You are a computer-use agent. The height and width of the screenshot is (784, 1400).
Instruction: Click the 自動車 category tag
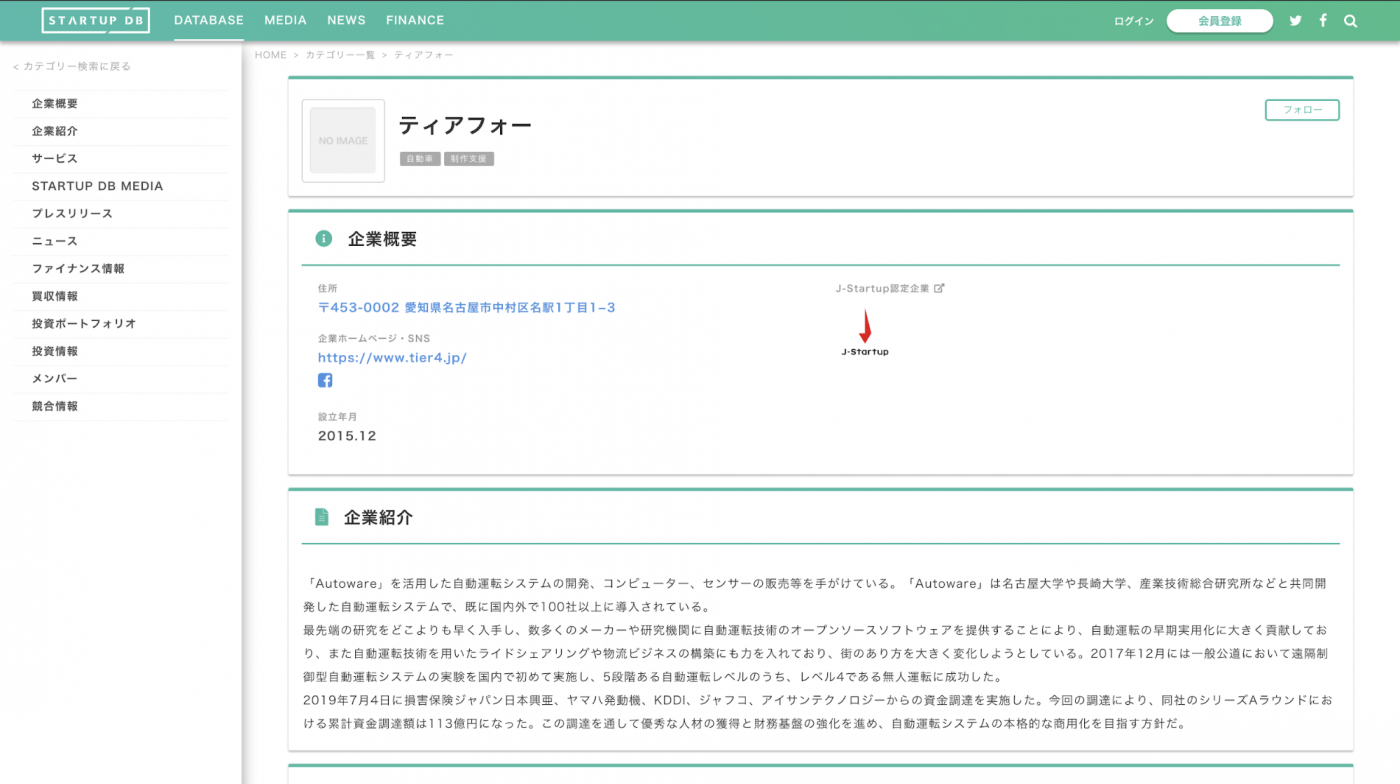click(419, 158)
